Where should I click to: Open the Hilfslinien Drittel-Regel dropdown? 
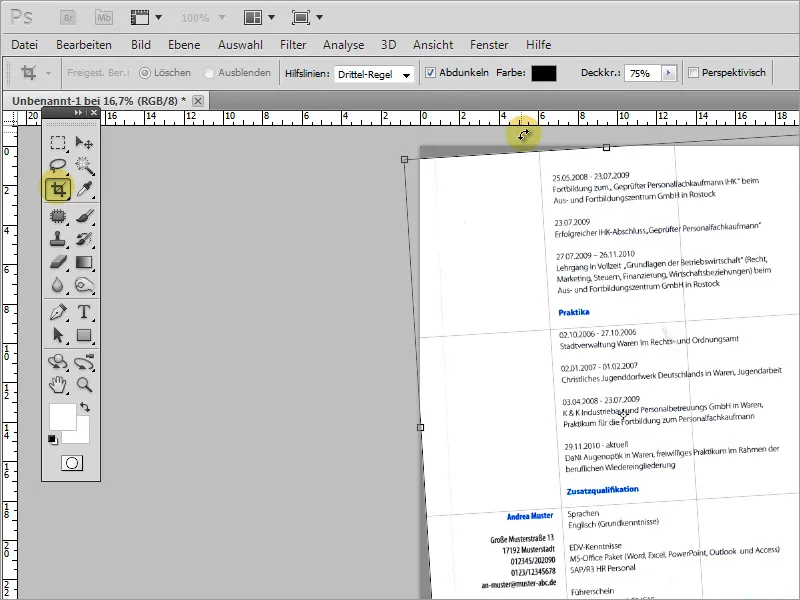tap(374, 74)
